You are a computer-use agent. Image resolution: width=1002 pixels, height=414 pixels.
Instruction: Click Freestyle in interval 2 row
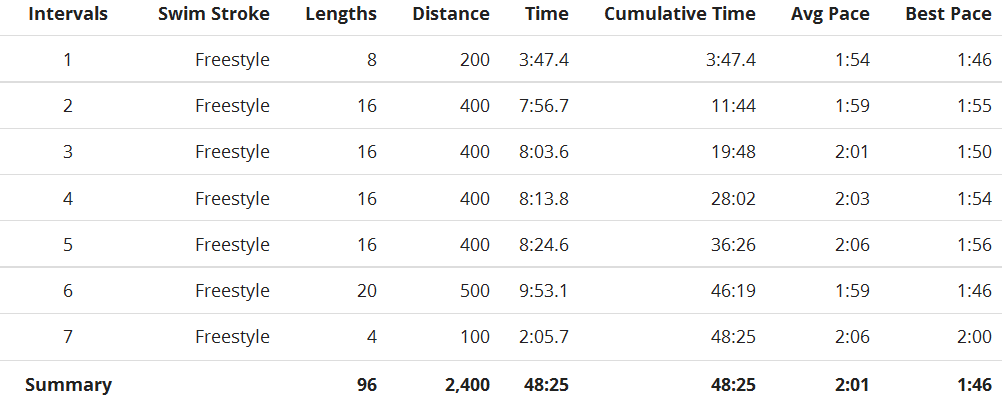[232, 106]
